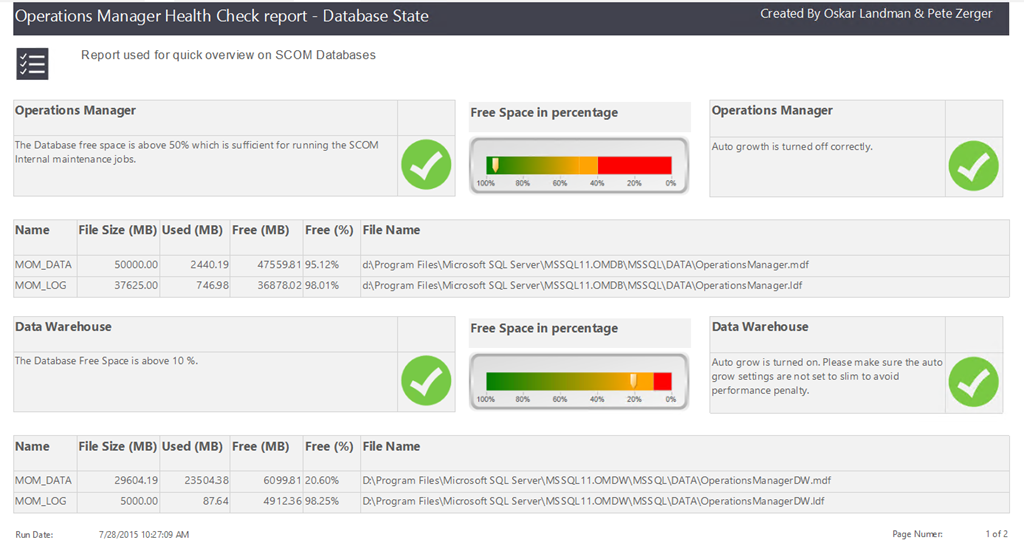1024x557 pixels.
Task: Click the OperationsManagerDW.mdf file path
Action: point(597,480)
